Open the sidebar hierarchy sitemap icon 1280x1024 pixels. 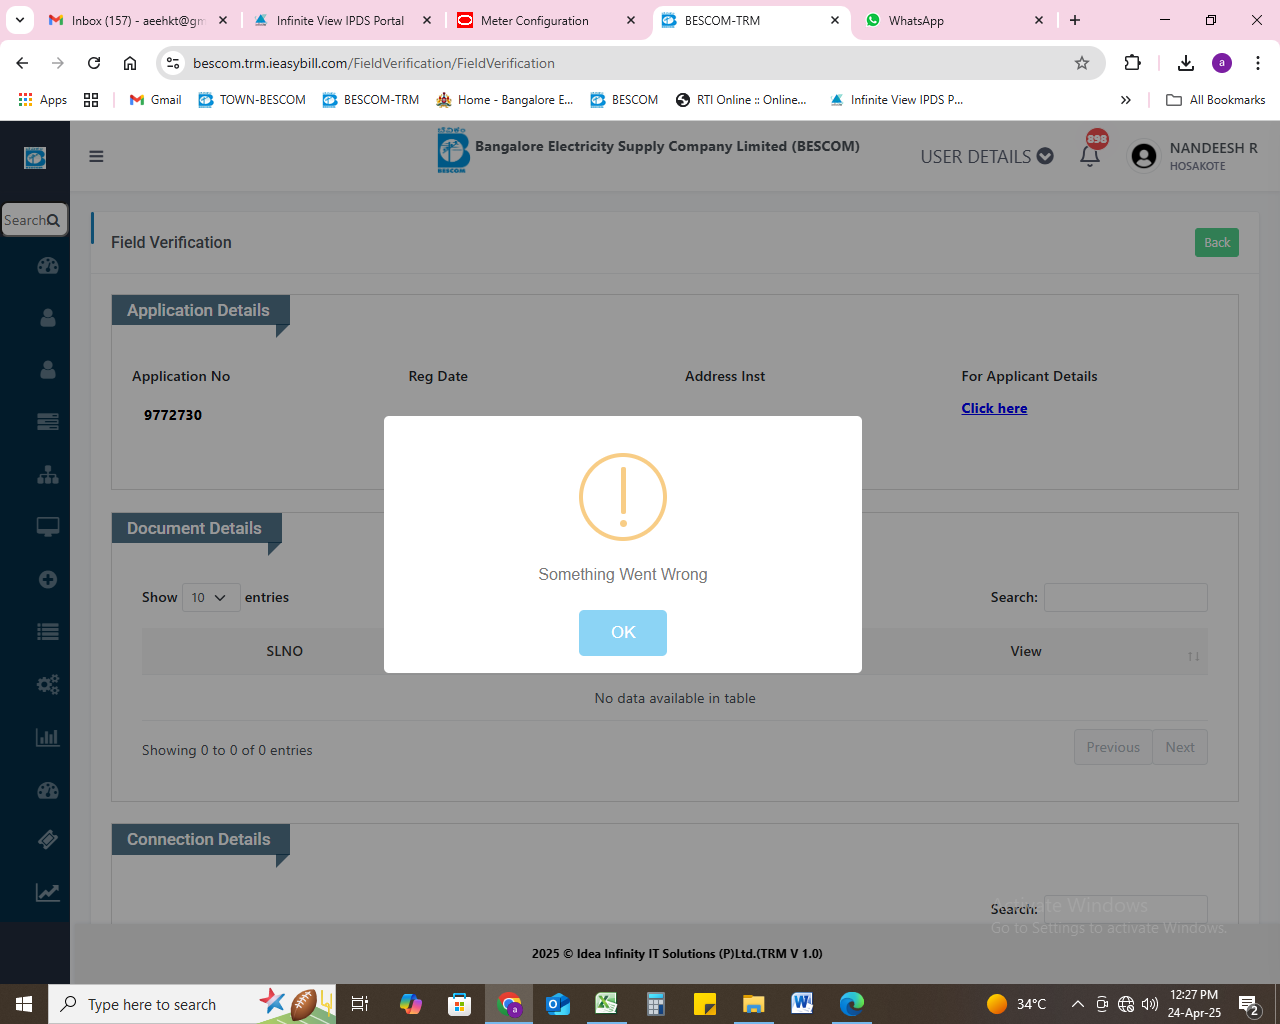pyautogui.click(x=47, y=475)
